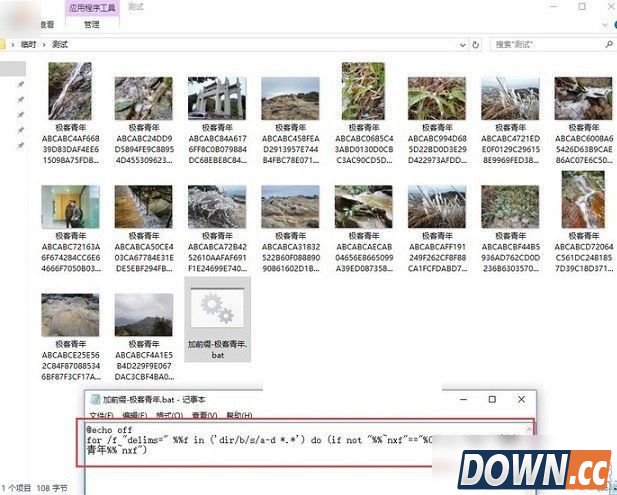Maximize the Notepad window

492,399
